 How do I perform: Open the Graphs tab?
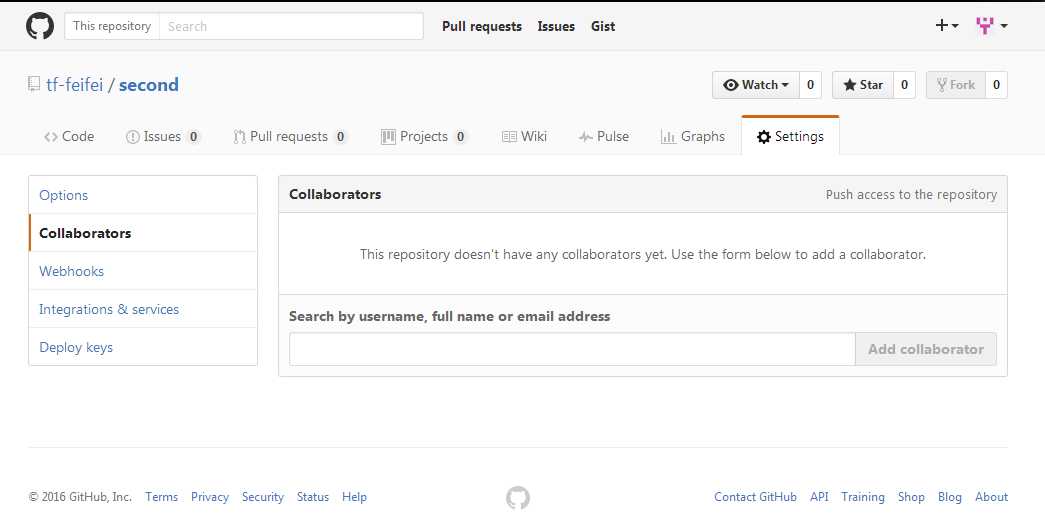click(692, 137)
